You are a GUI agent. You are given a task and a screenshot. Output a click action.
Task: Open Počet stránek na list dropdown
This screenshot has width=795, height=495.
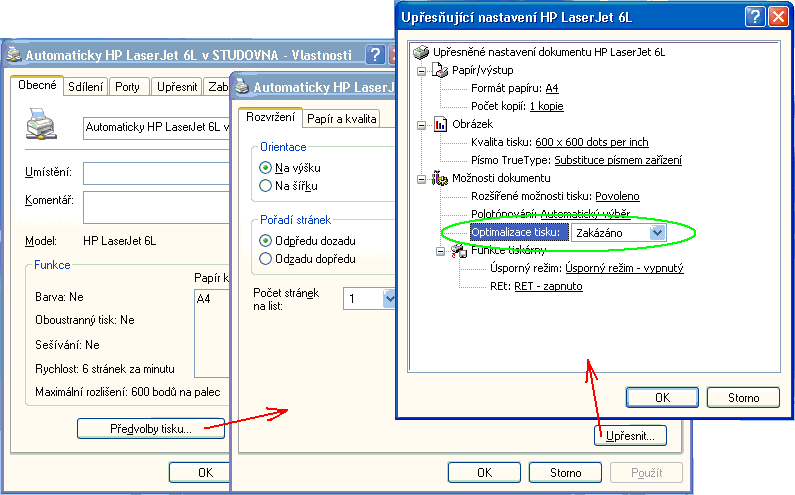coord(389,299)
